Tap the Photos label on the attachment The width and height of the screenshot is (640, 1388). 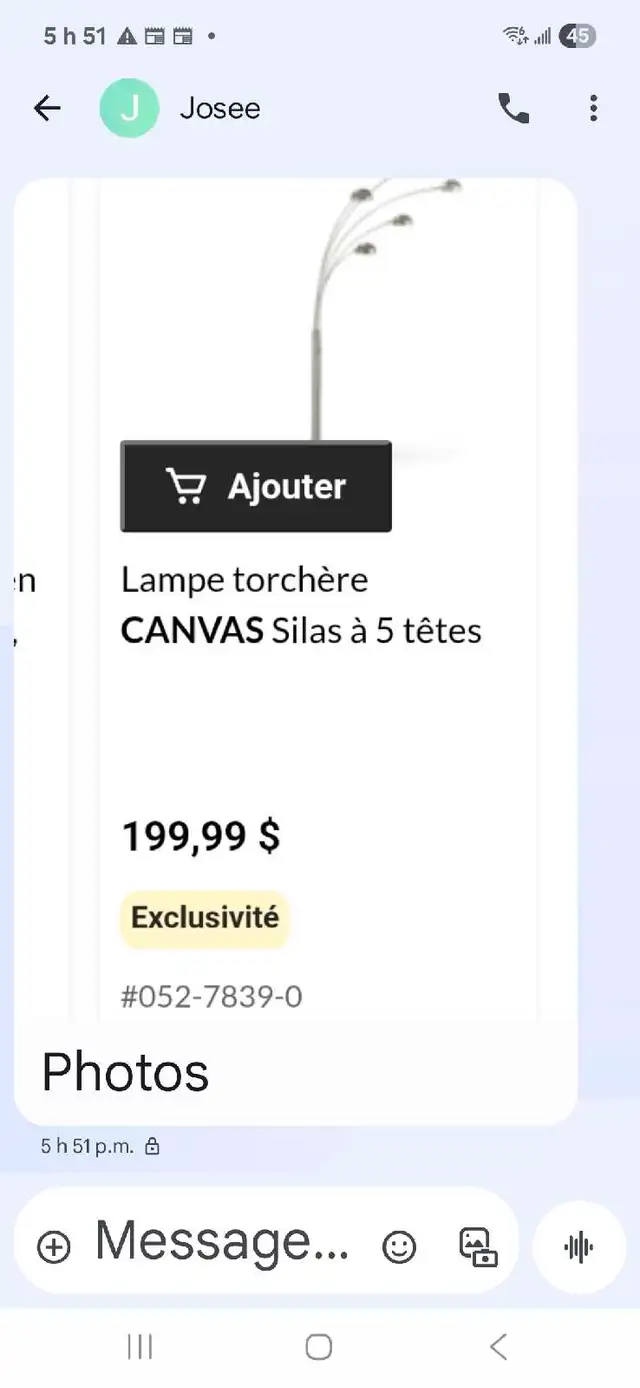(125, 1072)
